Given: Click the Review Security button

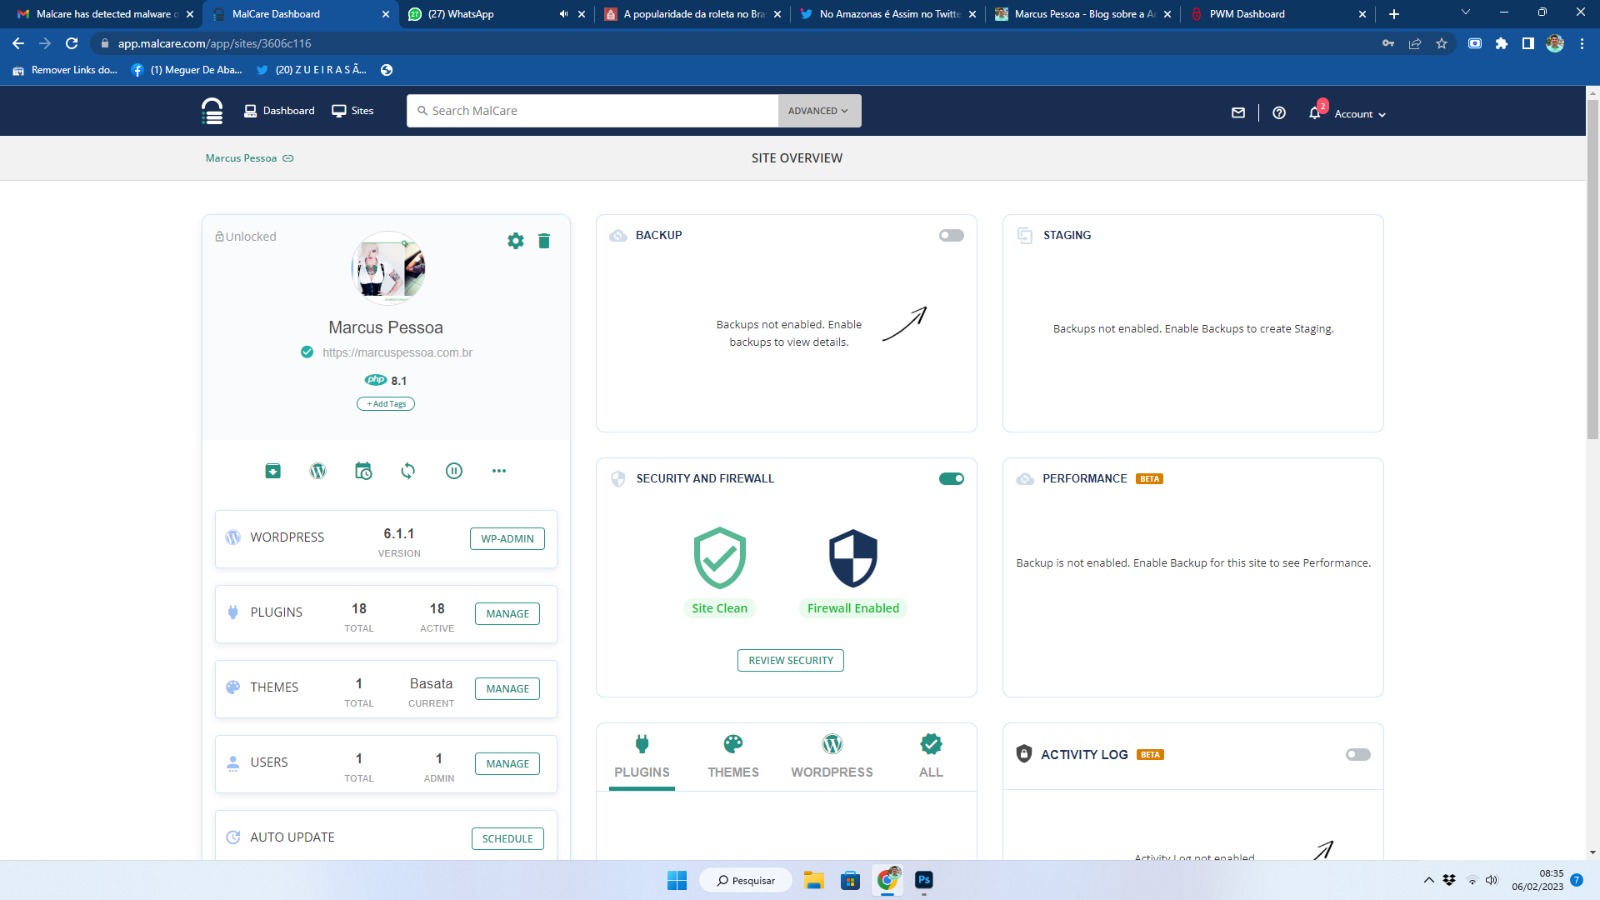Looking at the screenshot, I should coord(790,661).
